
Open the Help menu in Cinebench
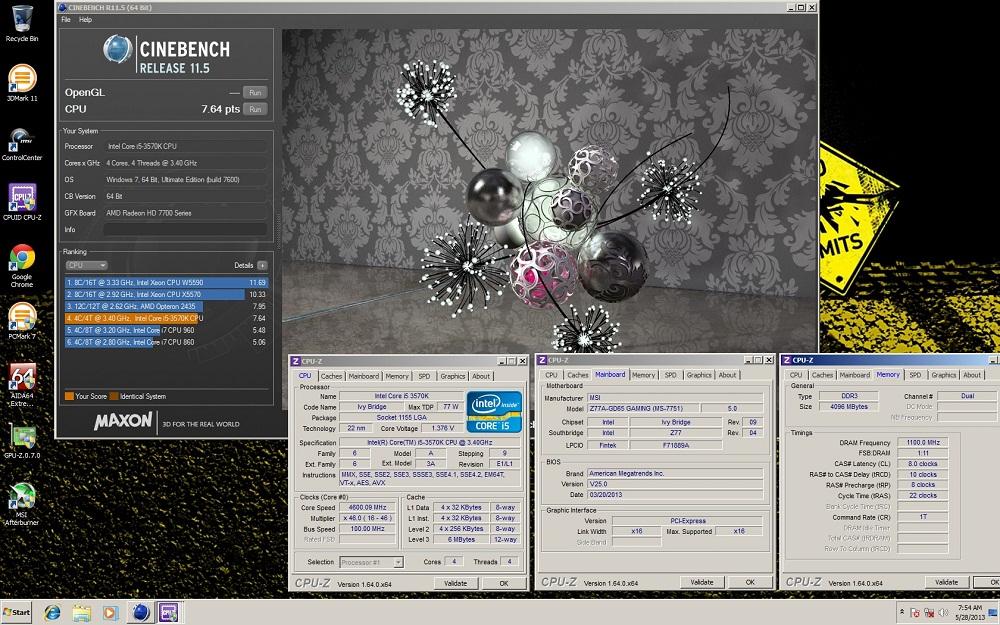[x=85, y=20]
